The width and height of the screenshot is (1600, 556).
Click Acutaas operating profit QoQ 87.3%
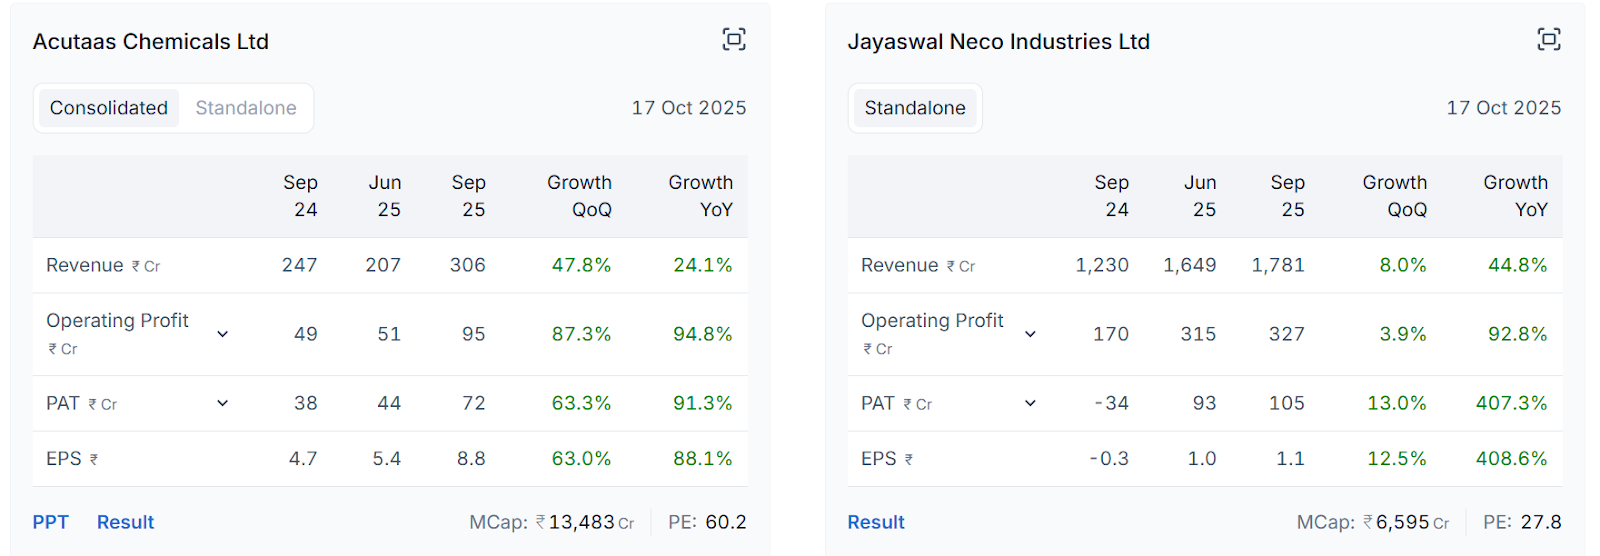[581, 334]
